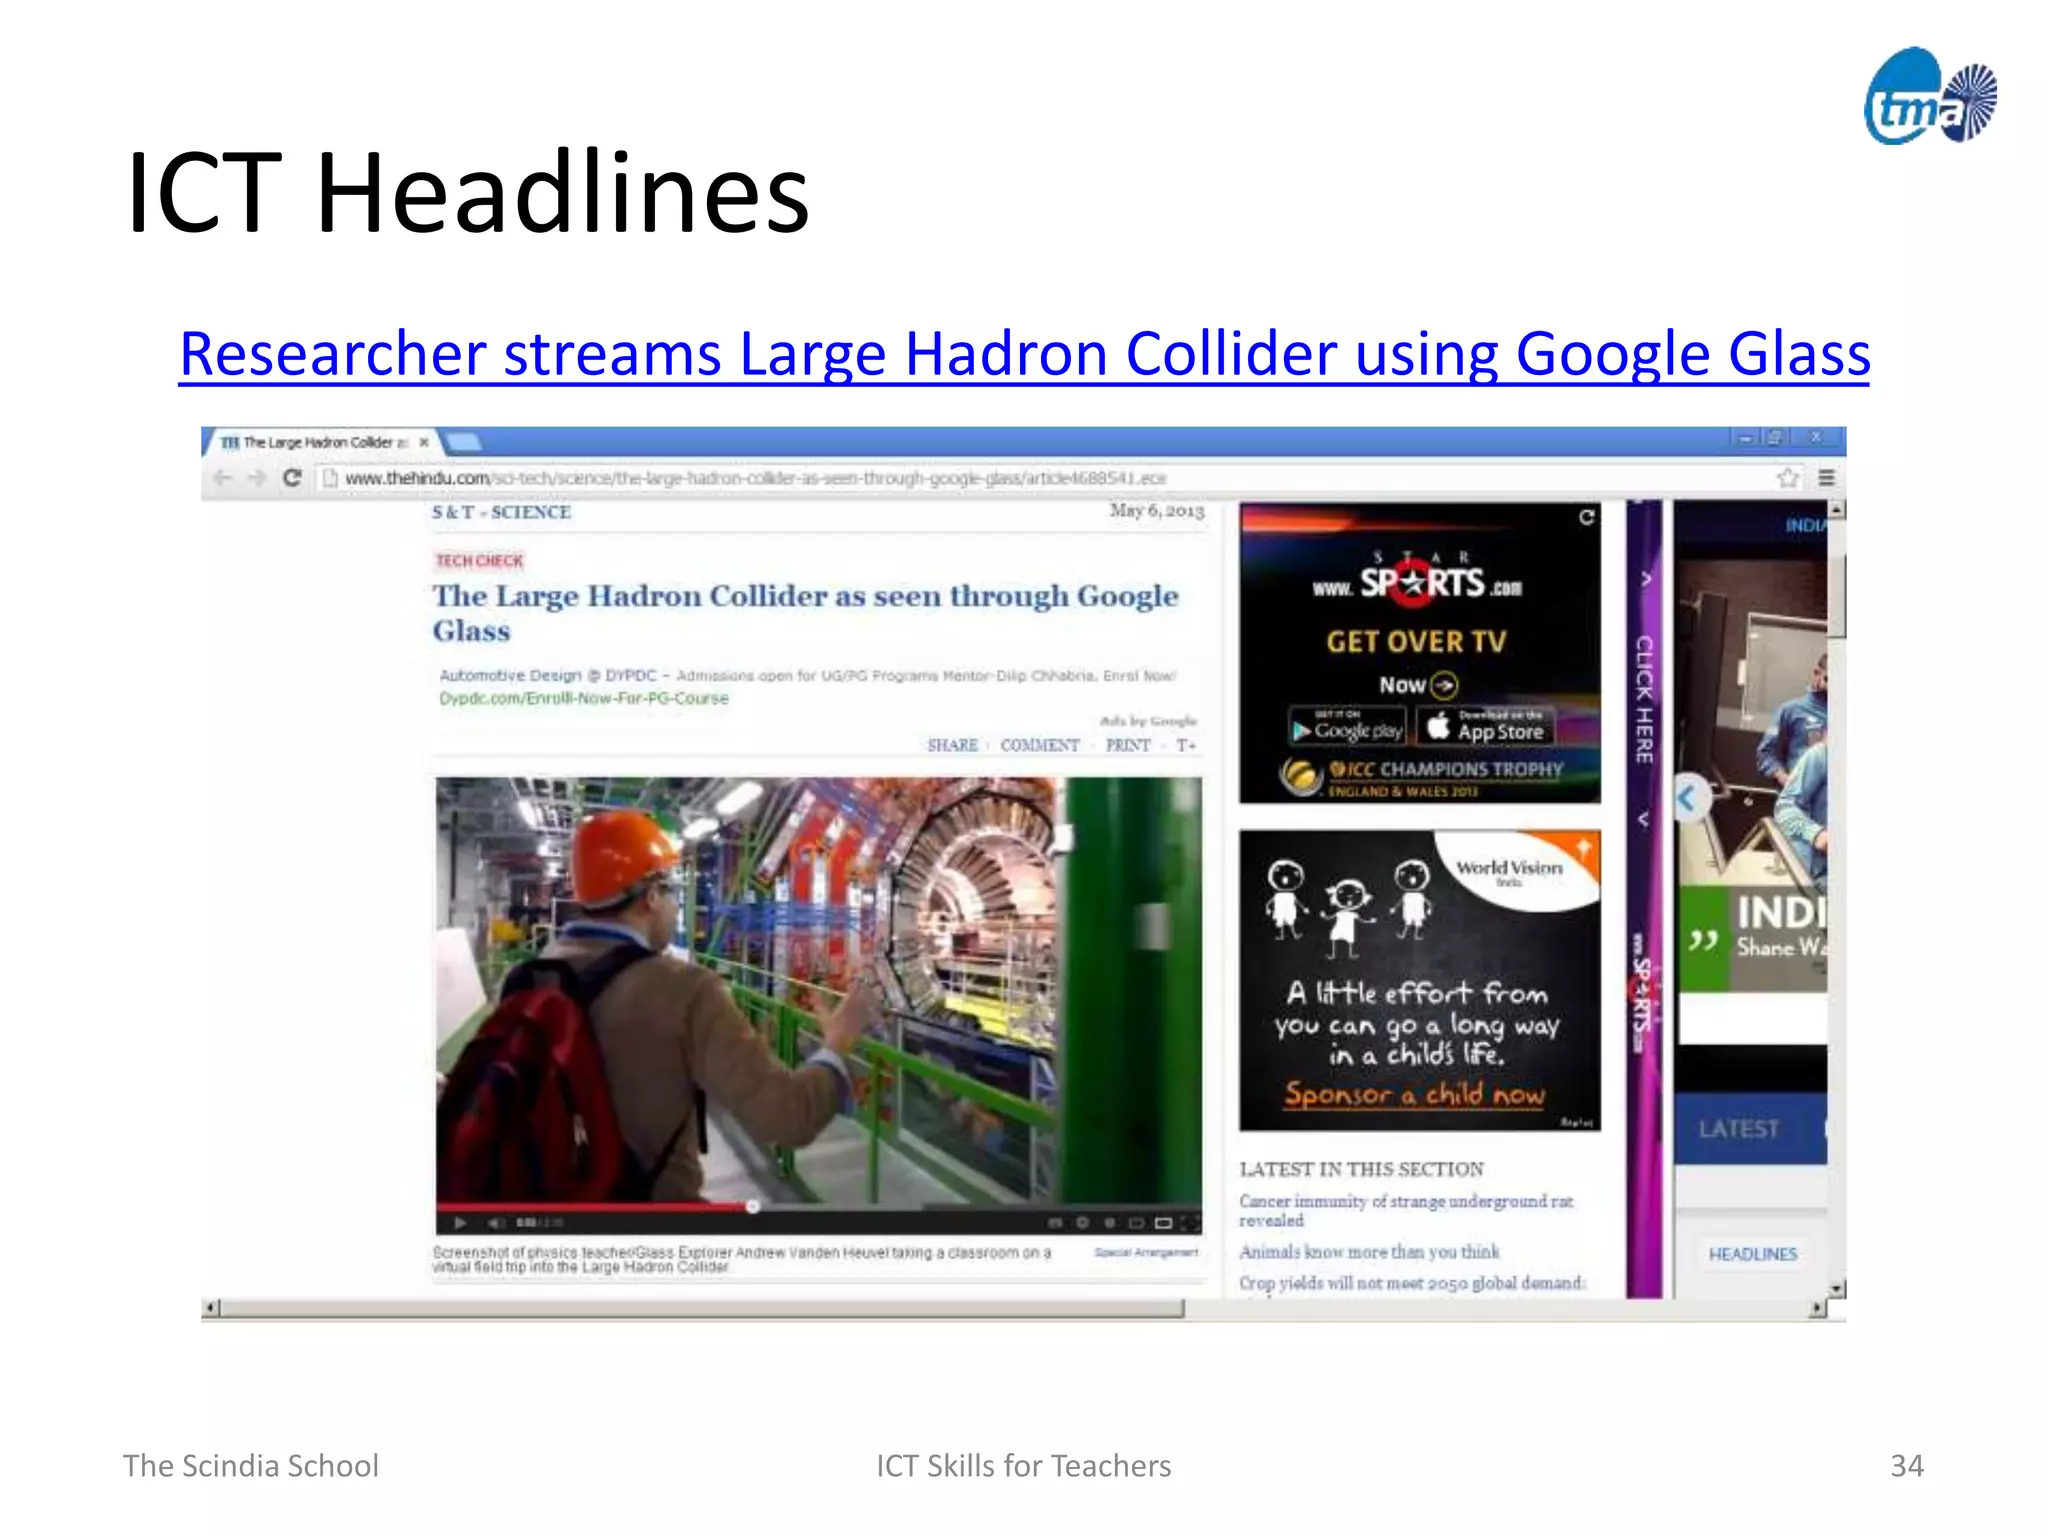Click the previous slide arrow on carousel
Viewport: 2048px width, 1536px height.
(x=1688, y=798)
